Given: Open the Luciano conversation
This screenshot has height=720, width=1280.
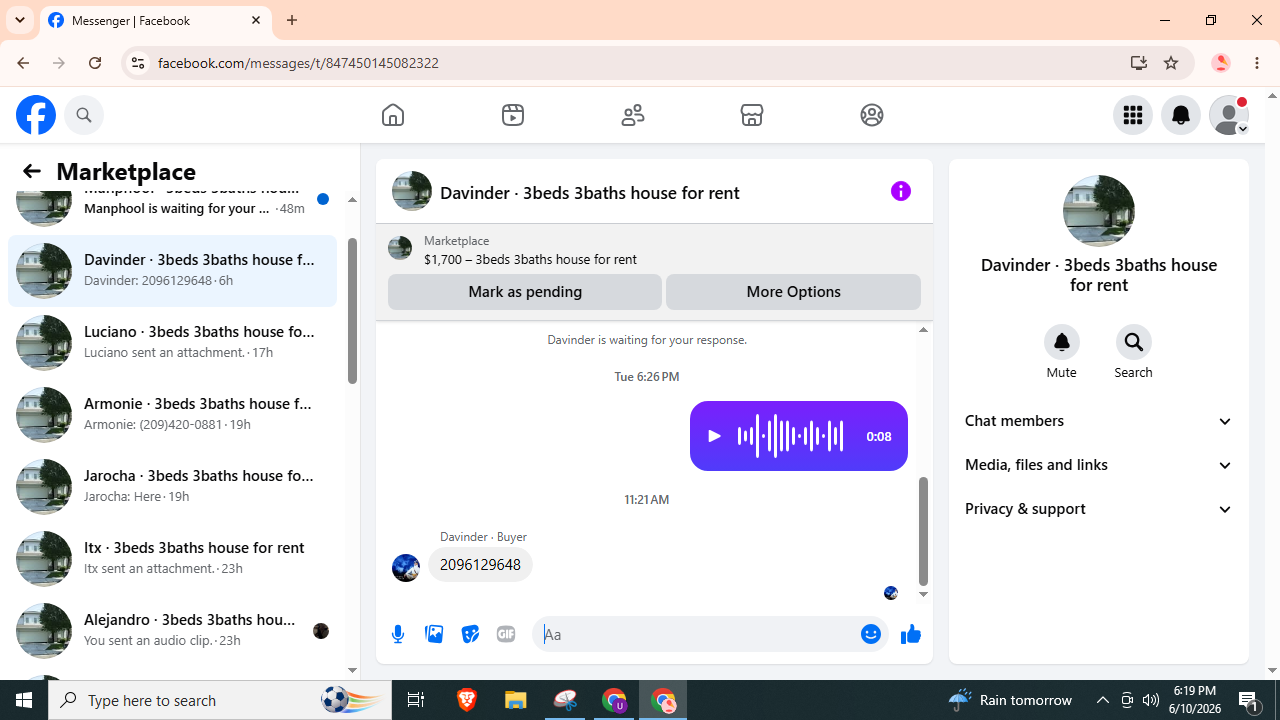Looking at the screenshot, I should point(172,342).
